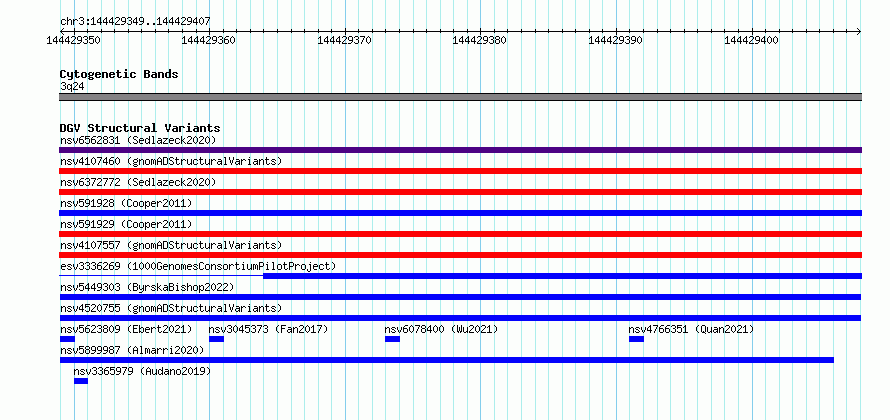Click the arrowhead ending the coordinate ruler
890x420 pixels.
pyautogui.click(x=859, y=31)
